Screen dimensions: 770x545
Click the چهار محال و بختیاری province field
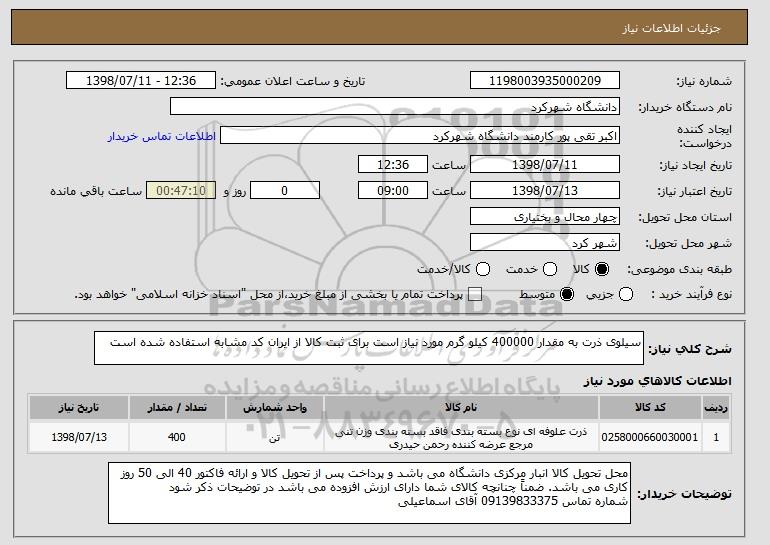[x=545, y=217]
